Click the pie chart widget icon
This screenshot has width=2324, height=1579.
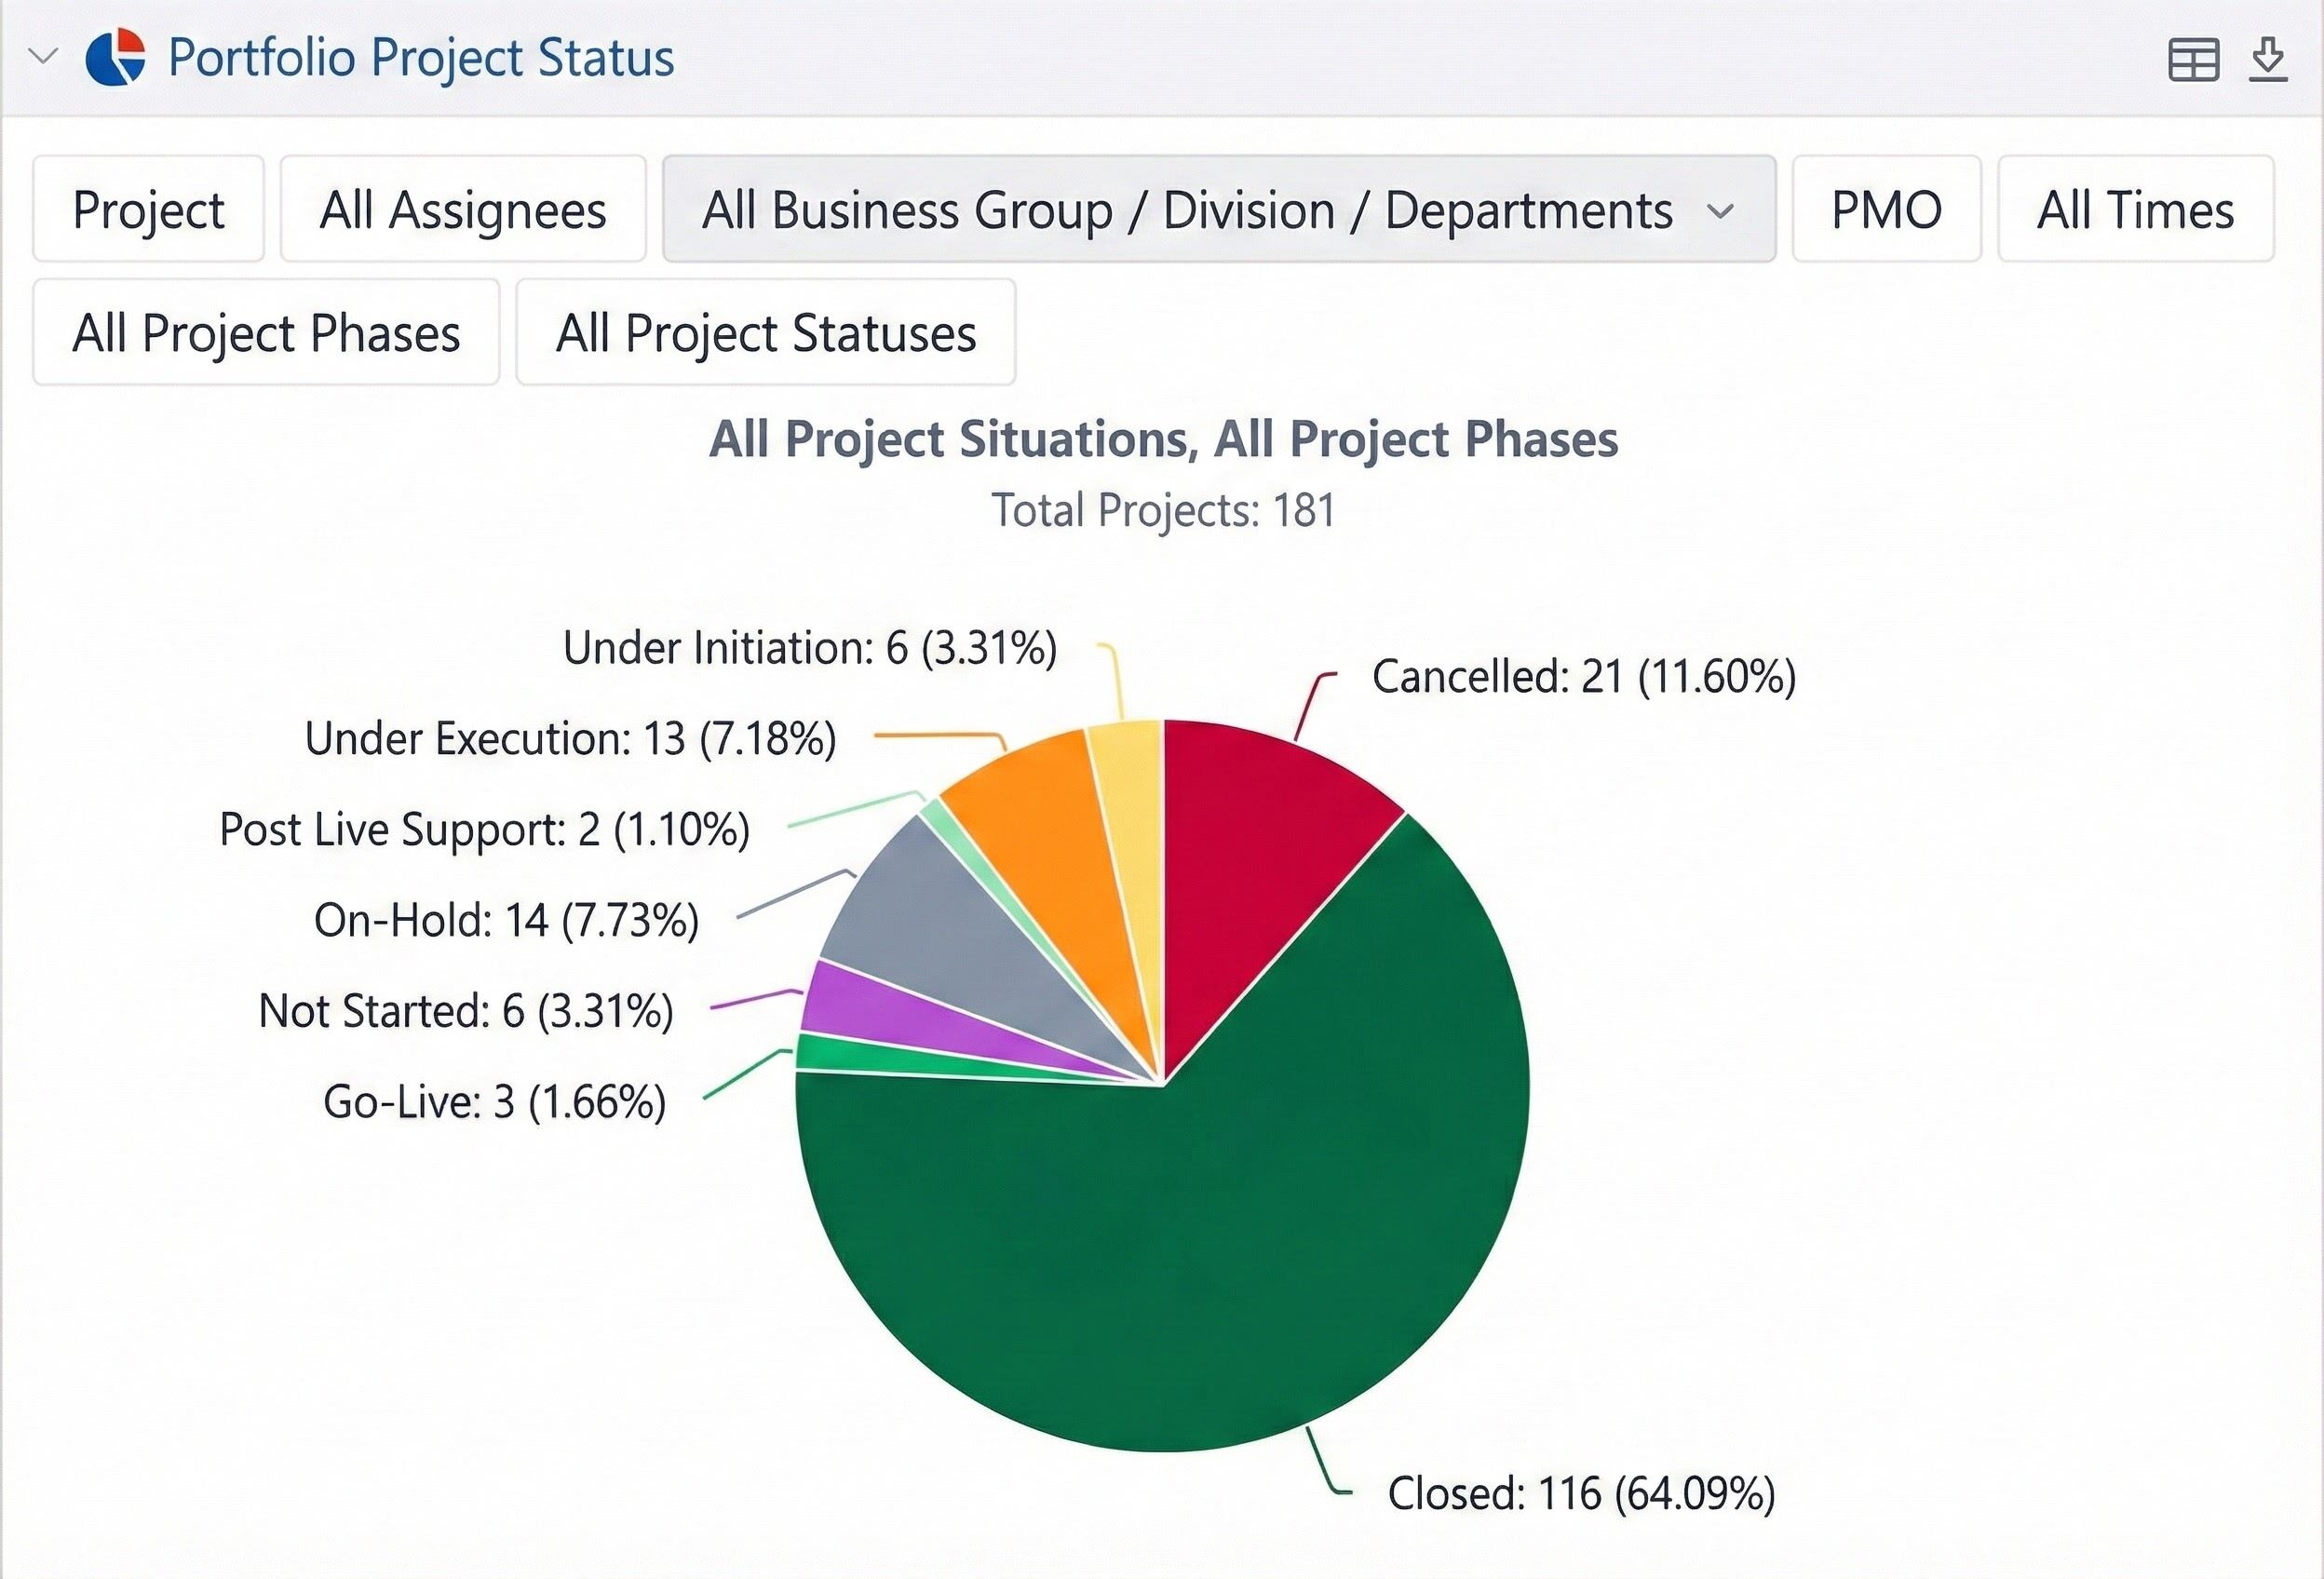tap(116, 57)
